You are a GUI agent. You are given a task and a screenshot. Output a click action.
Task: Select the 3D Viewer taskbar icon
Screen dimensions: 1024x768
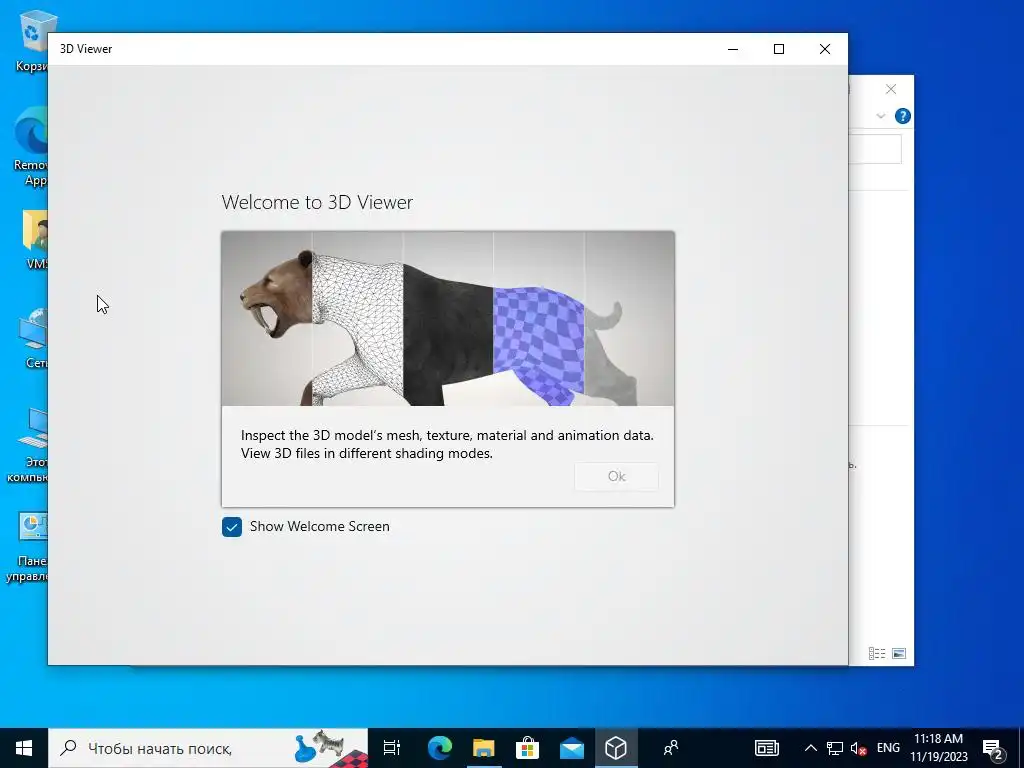click(616, 748)
